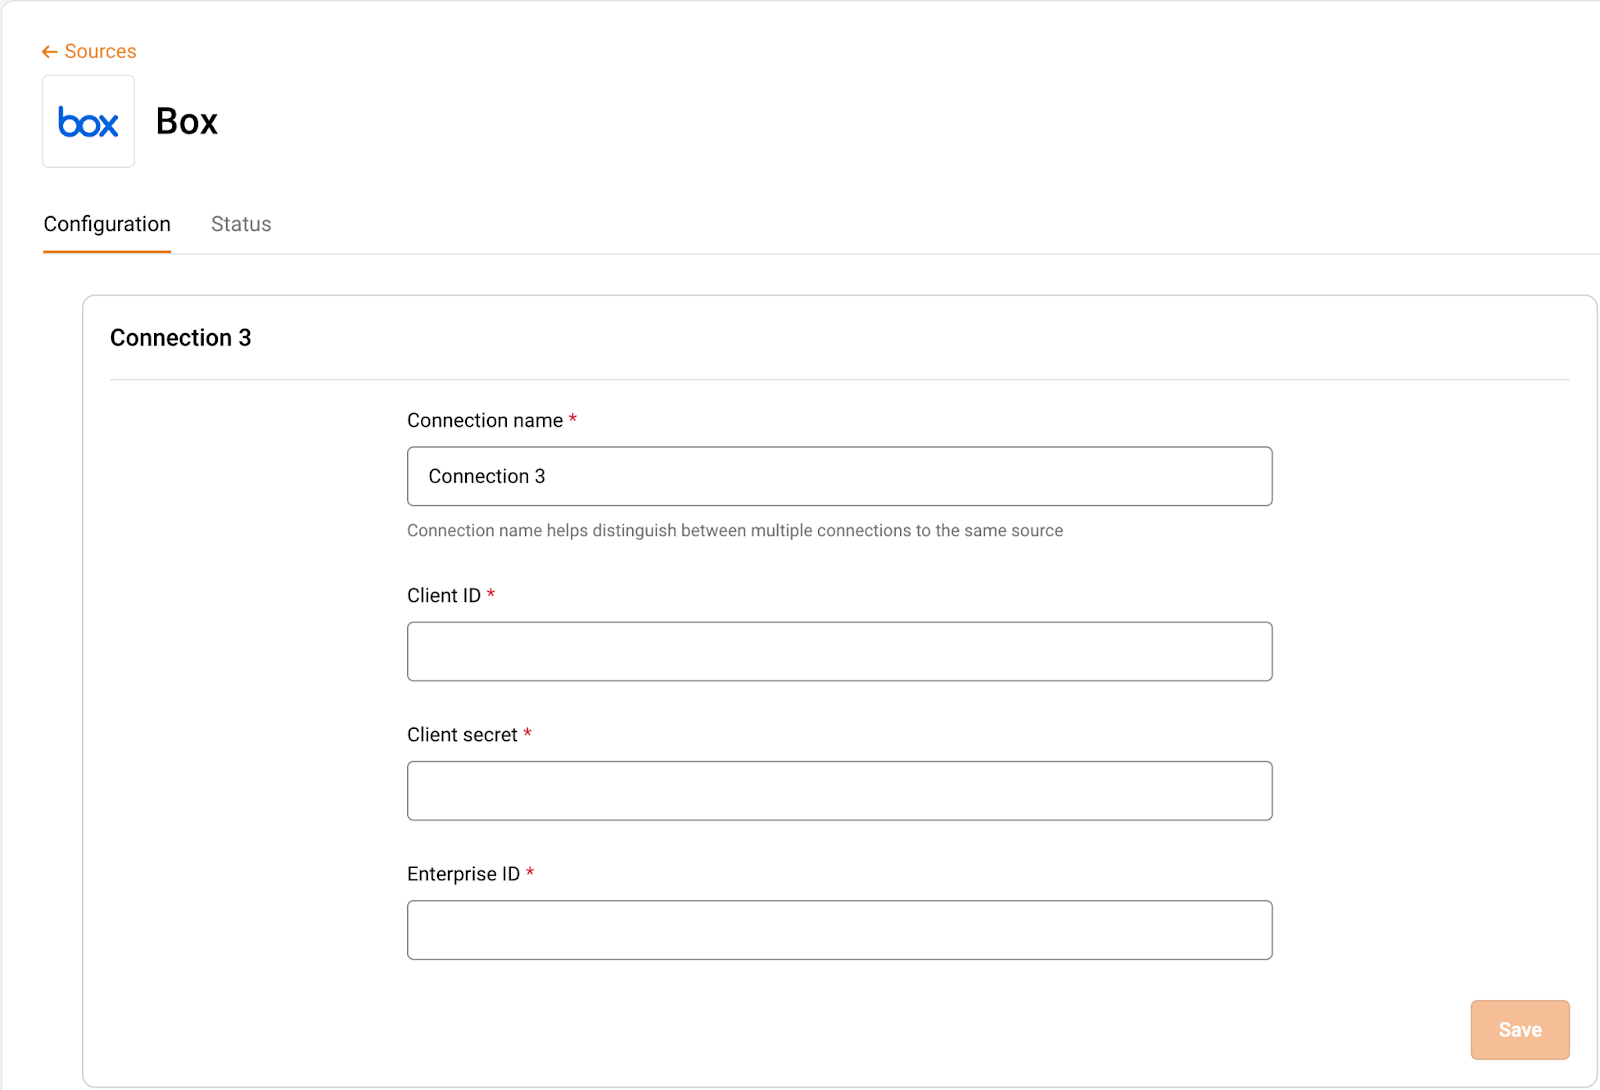The height and width of the screenshot is (1090, 1600).
Task: Open the Status tab
Action: (241, 224)
